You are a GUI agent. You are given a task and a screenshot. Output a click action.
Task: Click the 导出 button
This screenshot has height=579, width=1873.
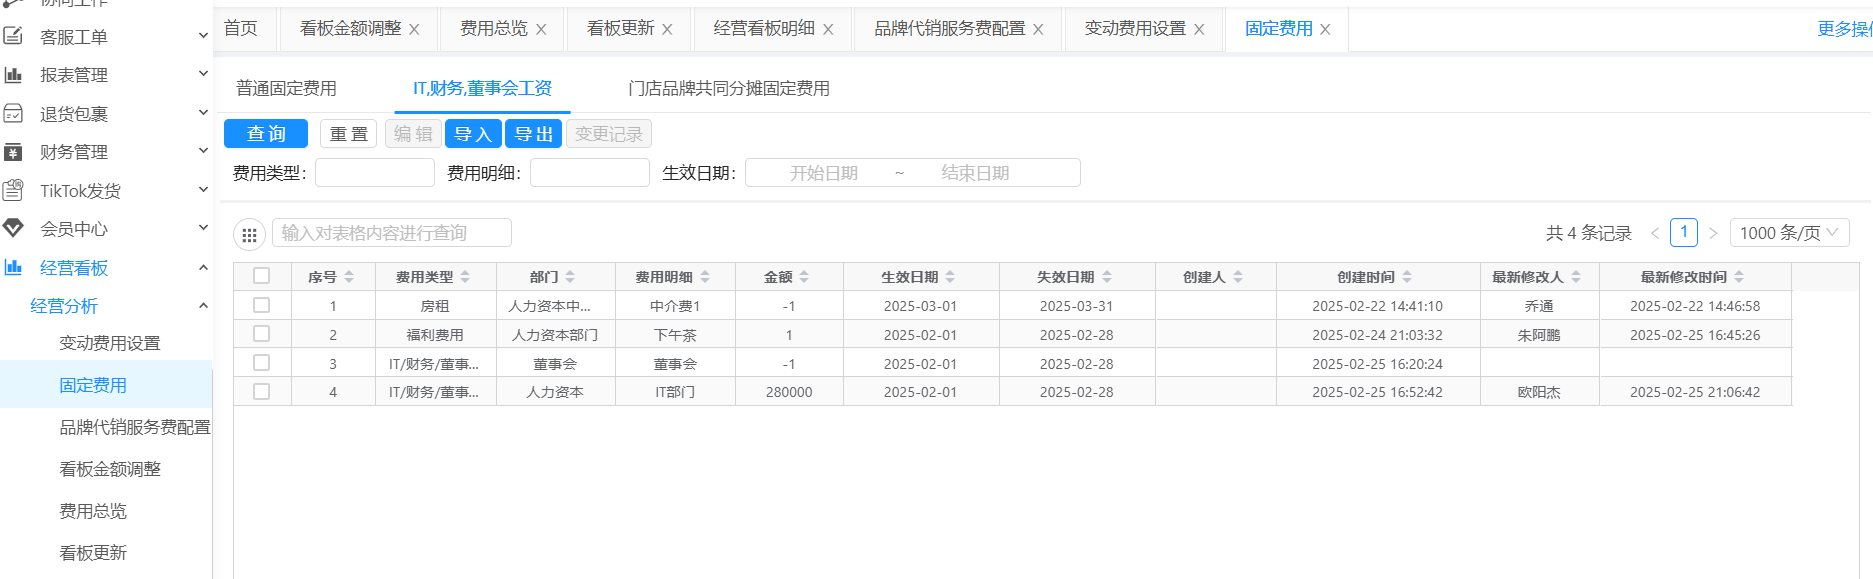(x=533, y=134)
